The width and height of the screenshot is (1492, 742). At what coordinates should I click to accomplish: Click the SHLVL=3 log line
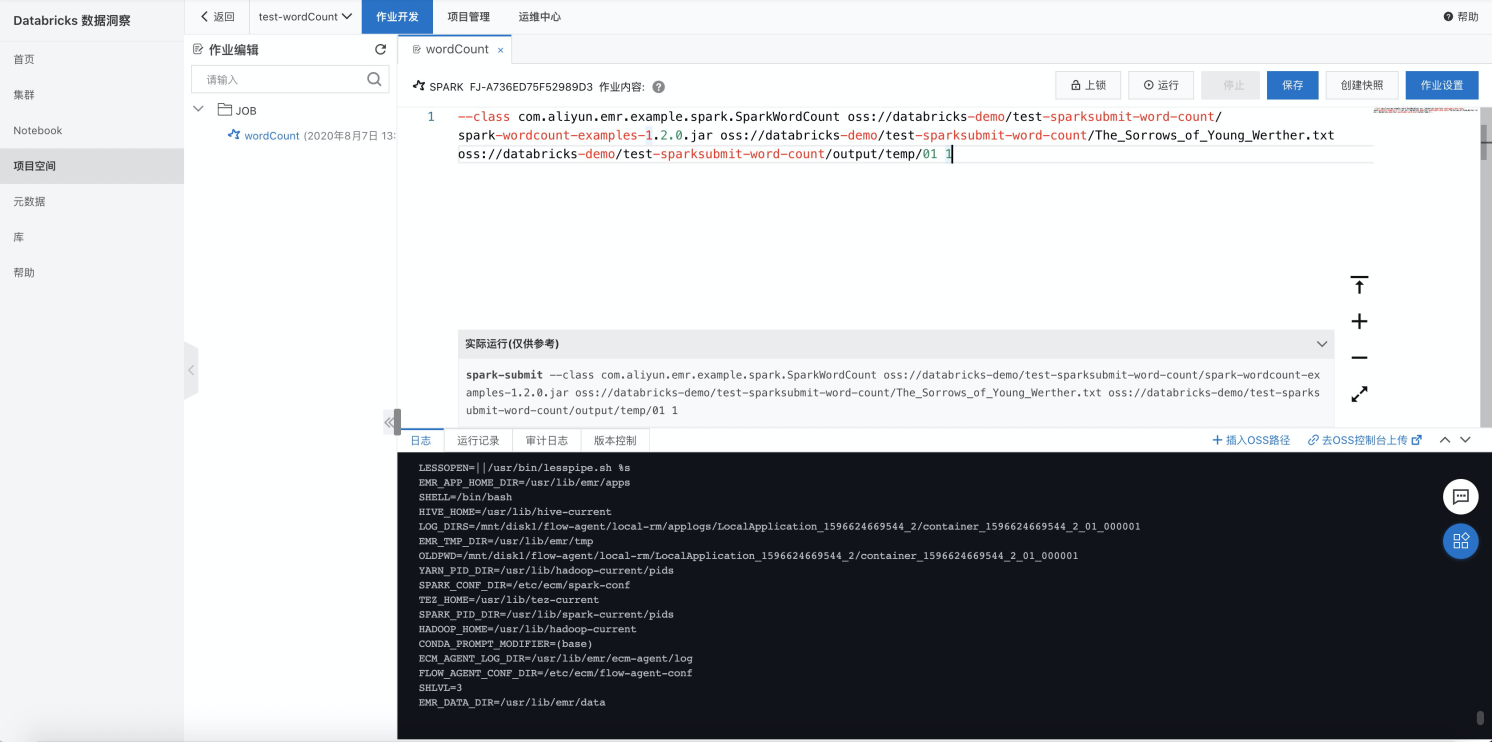(441, 688)
